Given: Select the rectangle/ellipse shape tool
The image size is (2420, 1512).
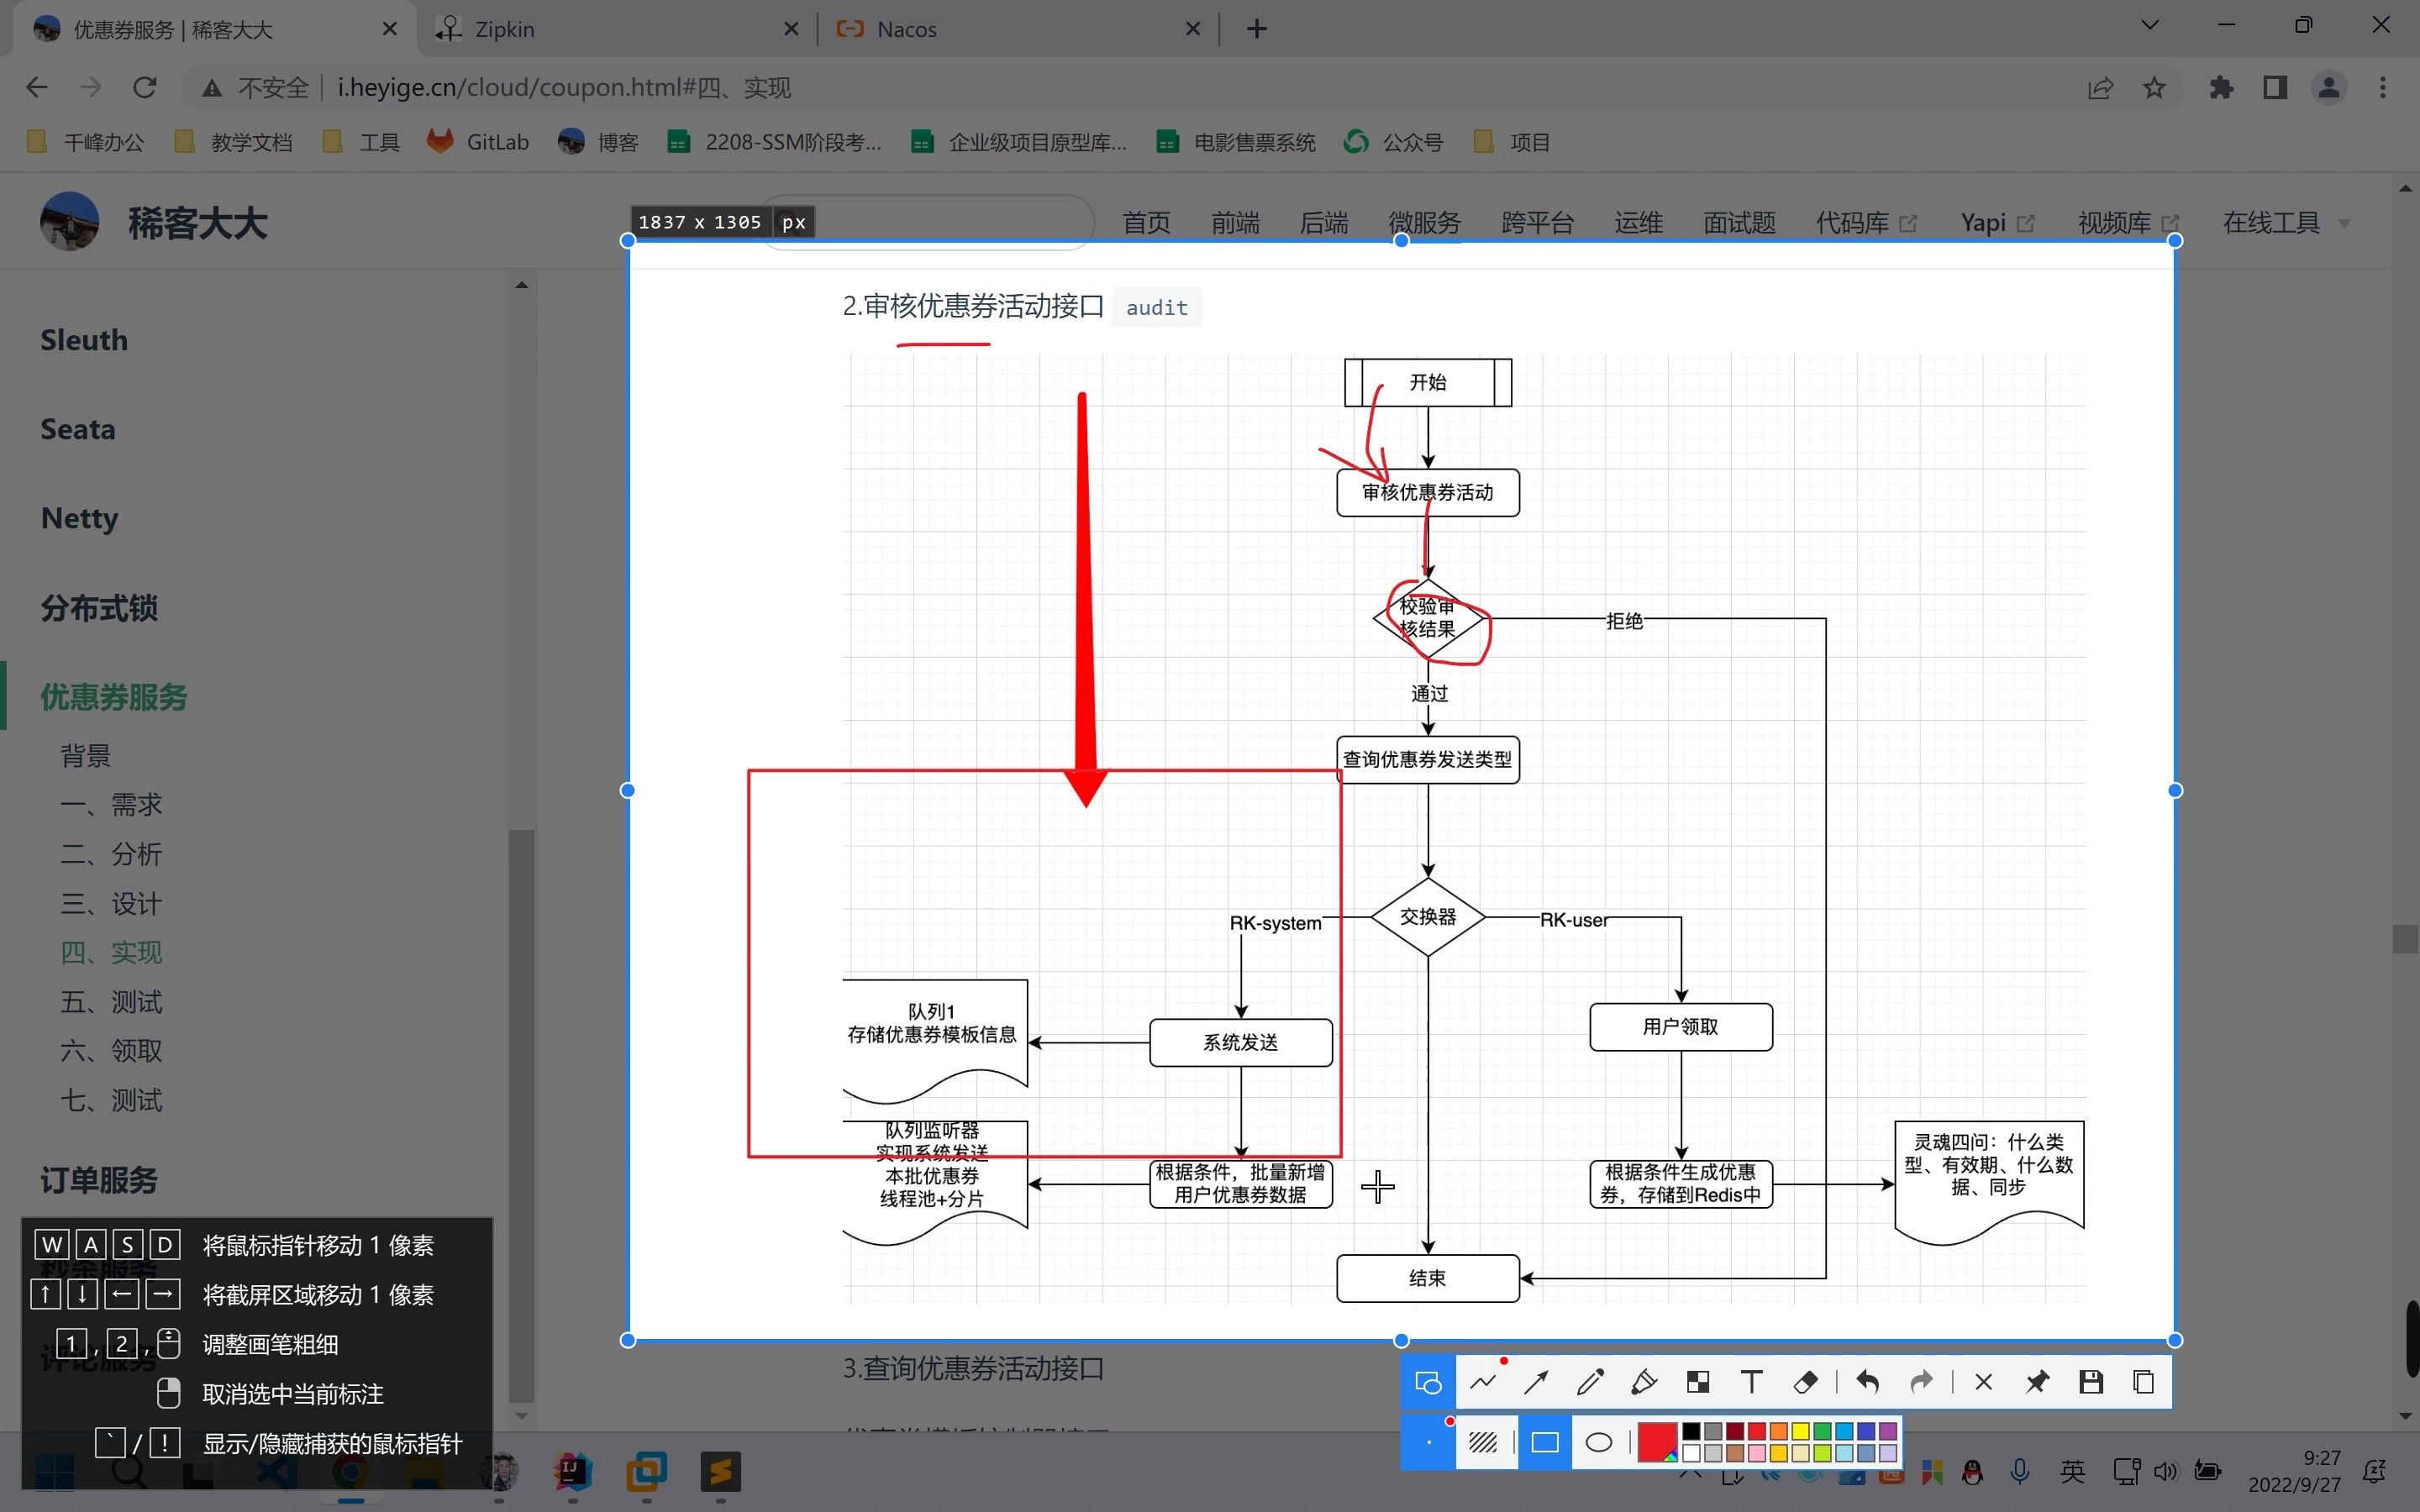Looking at the screenshot, I should click(1428, 1382).
